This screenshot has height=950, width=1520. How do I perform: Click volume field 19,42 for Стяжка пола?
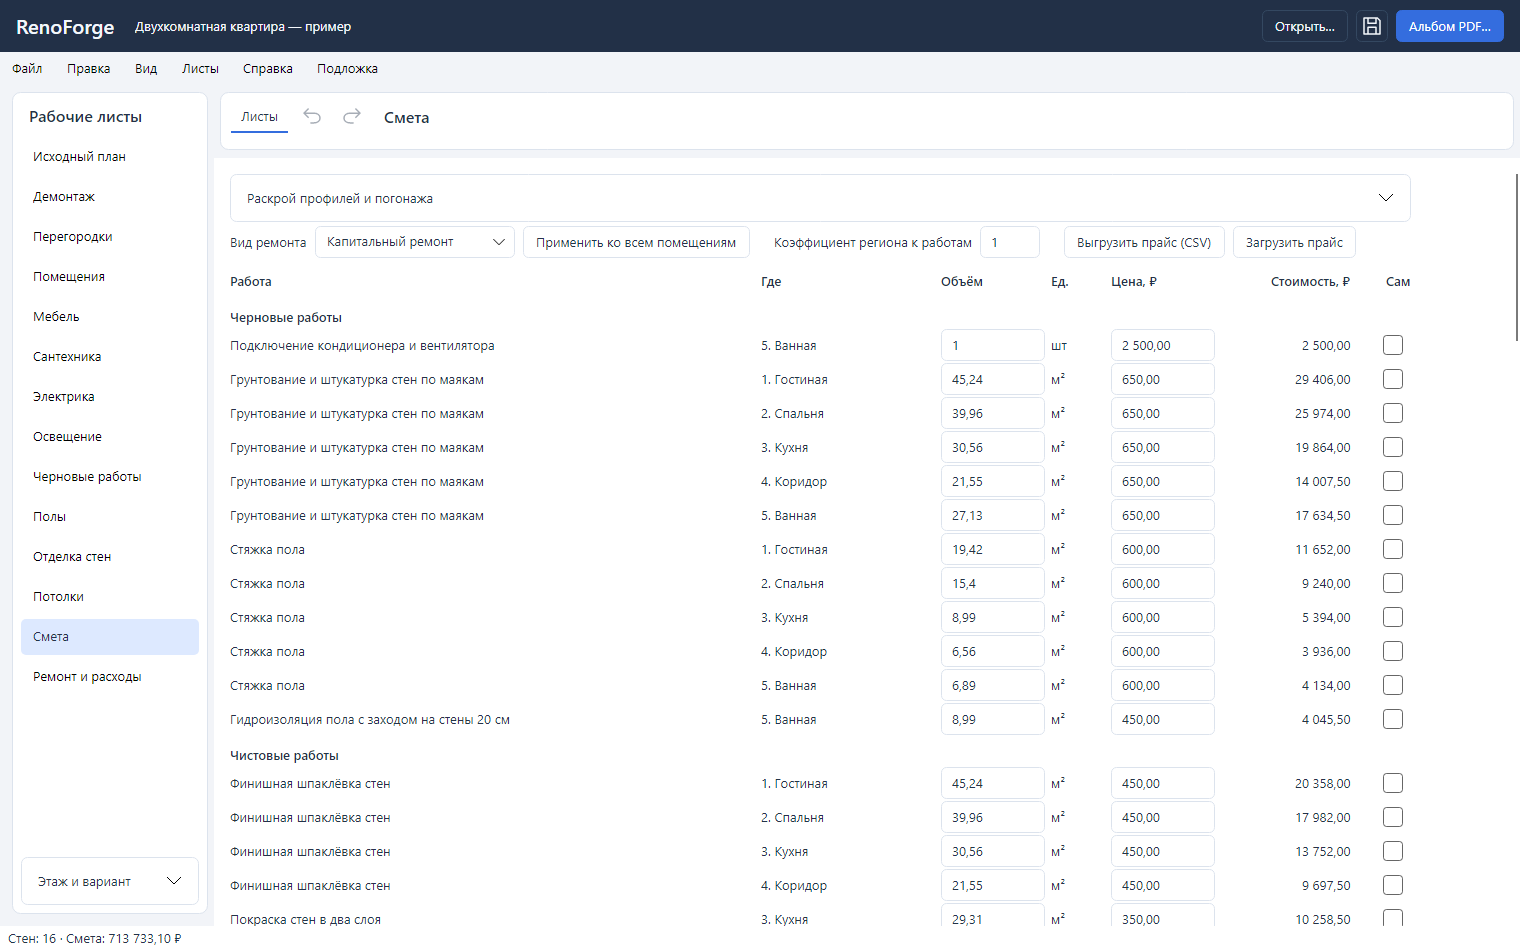point(993,549)
